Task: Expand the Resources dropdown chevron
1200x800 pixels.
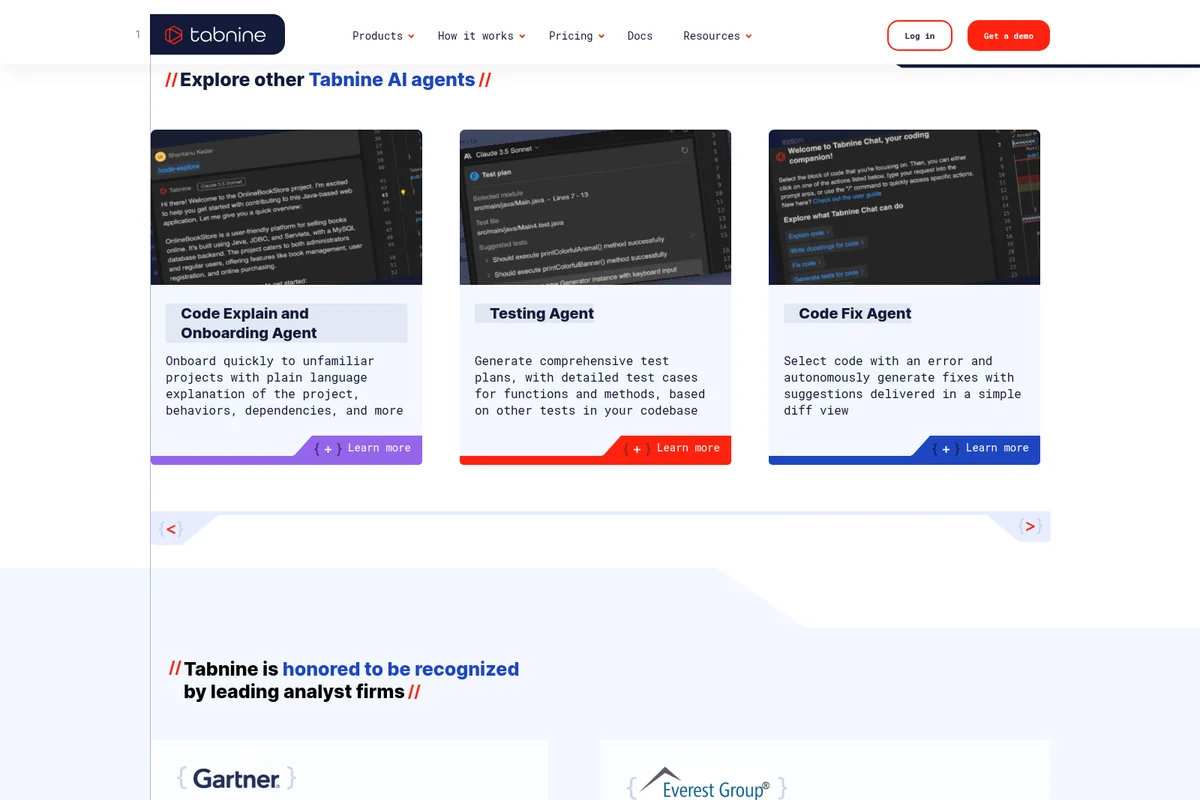Action: click(748, 37)
